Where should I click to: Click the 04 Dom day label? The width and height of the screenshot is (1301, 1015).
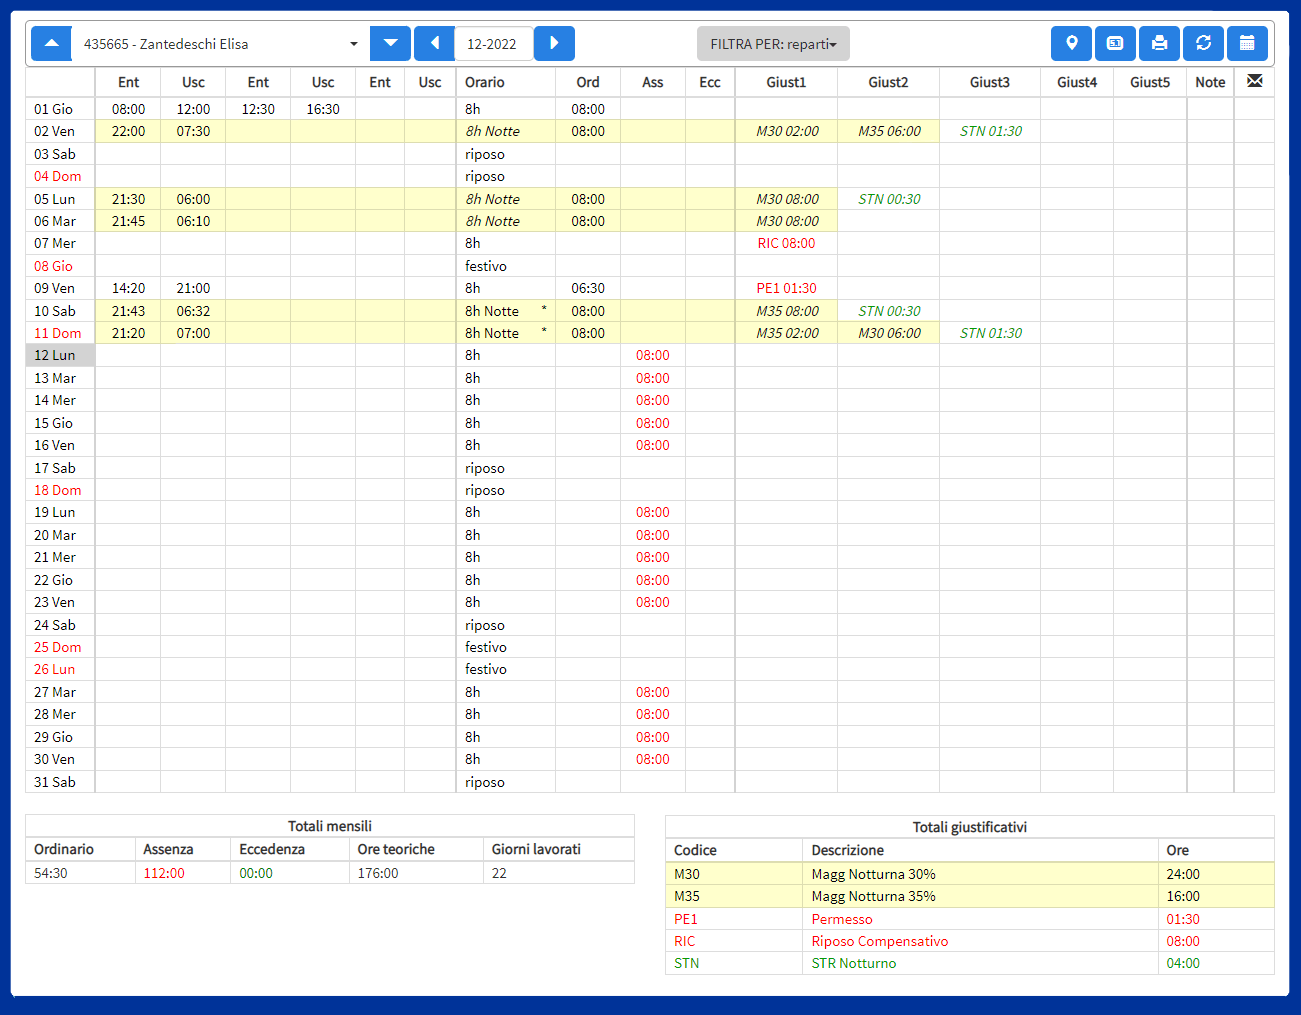tap(58, 176)
